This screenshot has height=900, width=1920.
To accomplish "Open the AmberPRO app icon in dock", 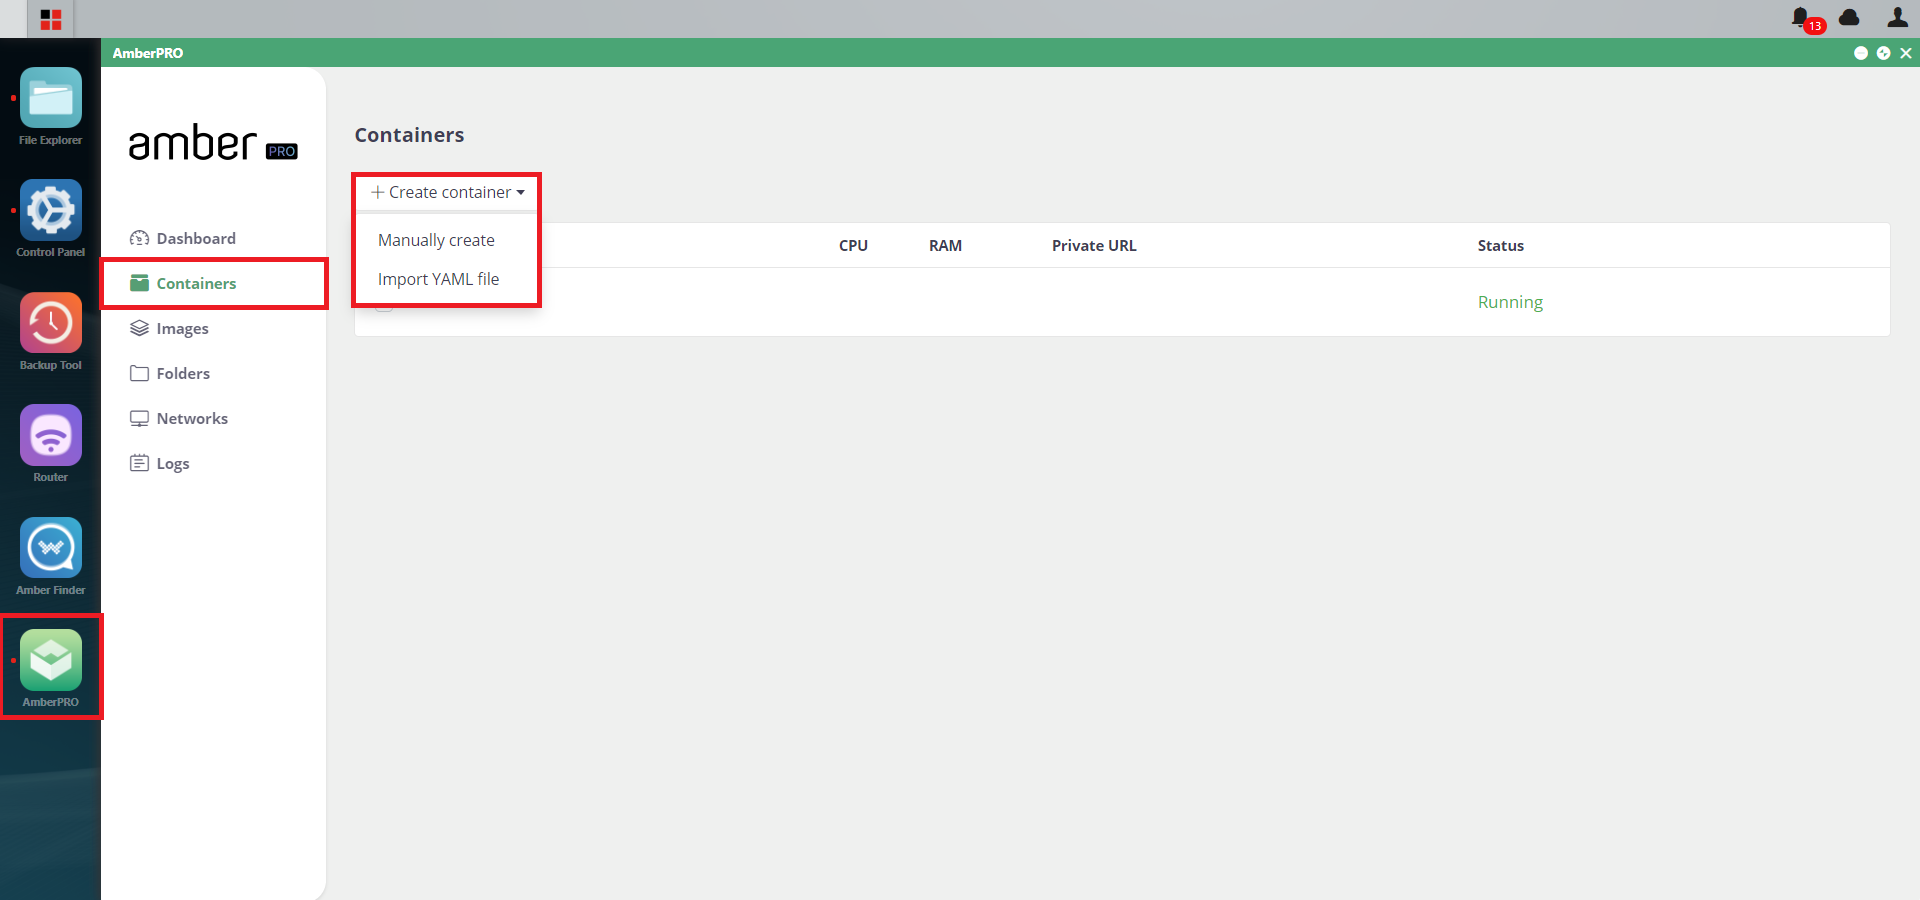I will pyautogui.click(x=51, y=660).
